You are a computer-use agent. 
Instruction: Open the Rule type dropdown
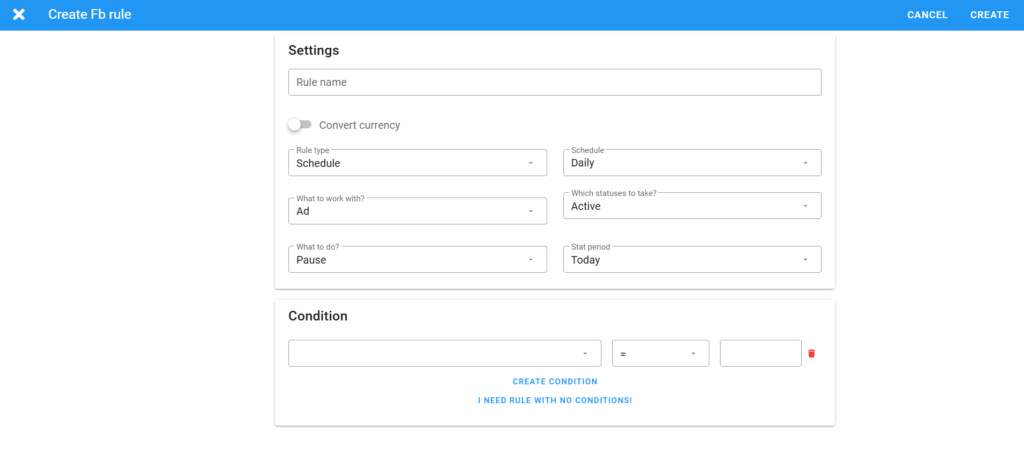417,163
